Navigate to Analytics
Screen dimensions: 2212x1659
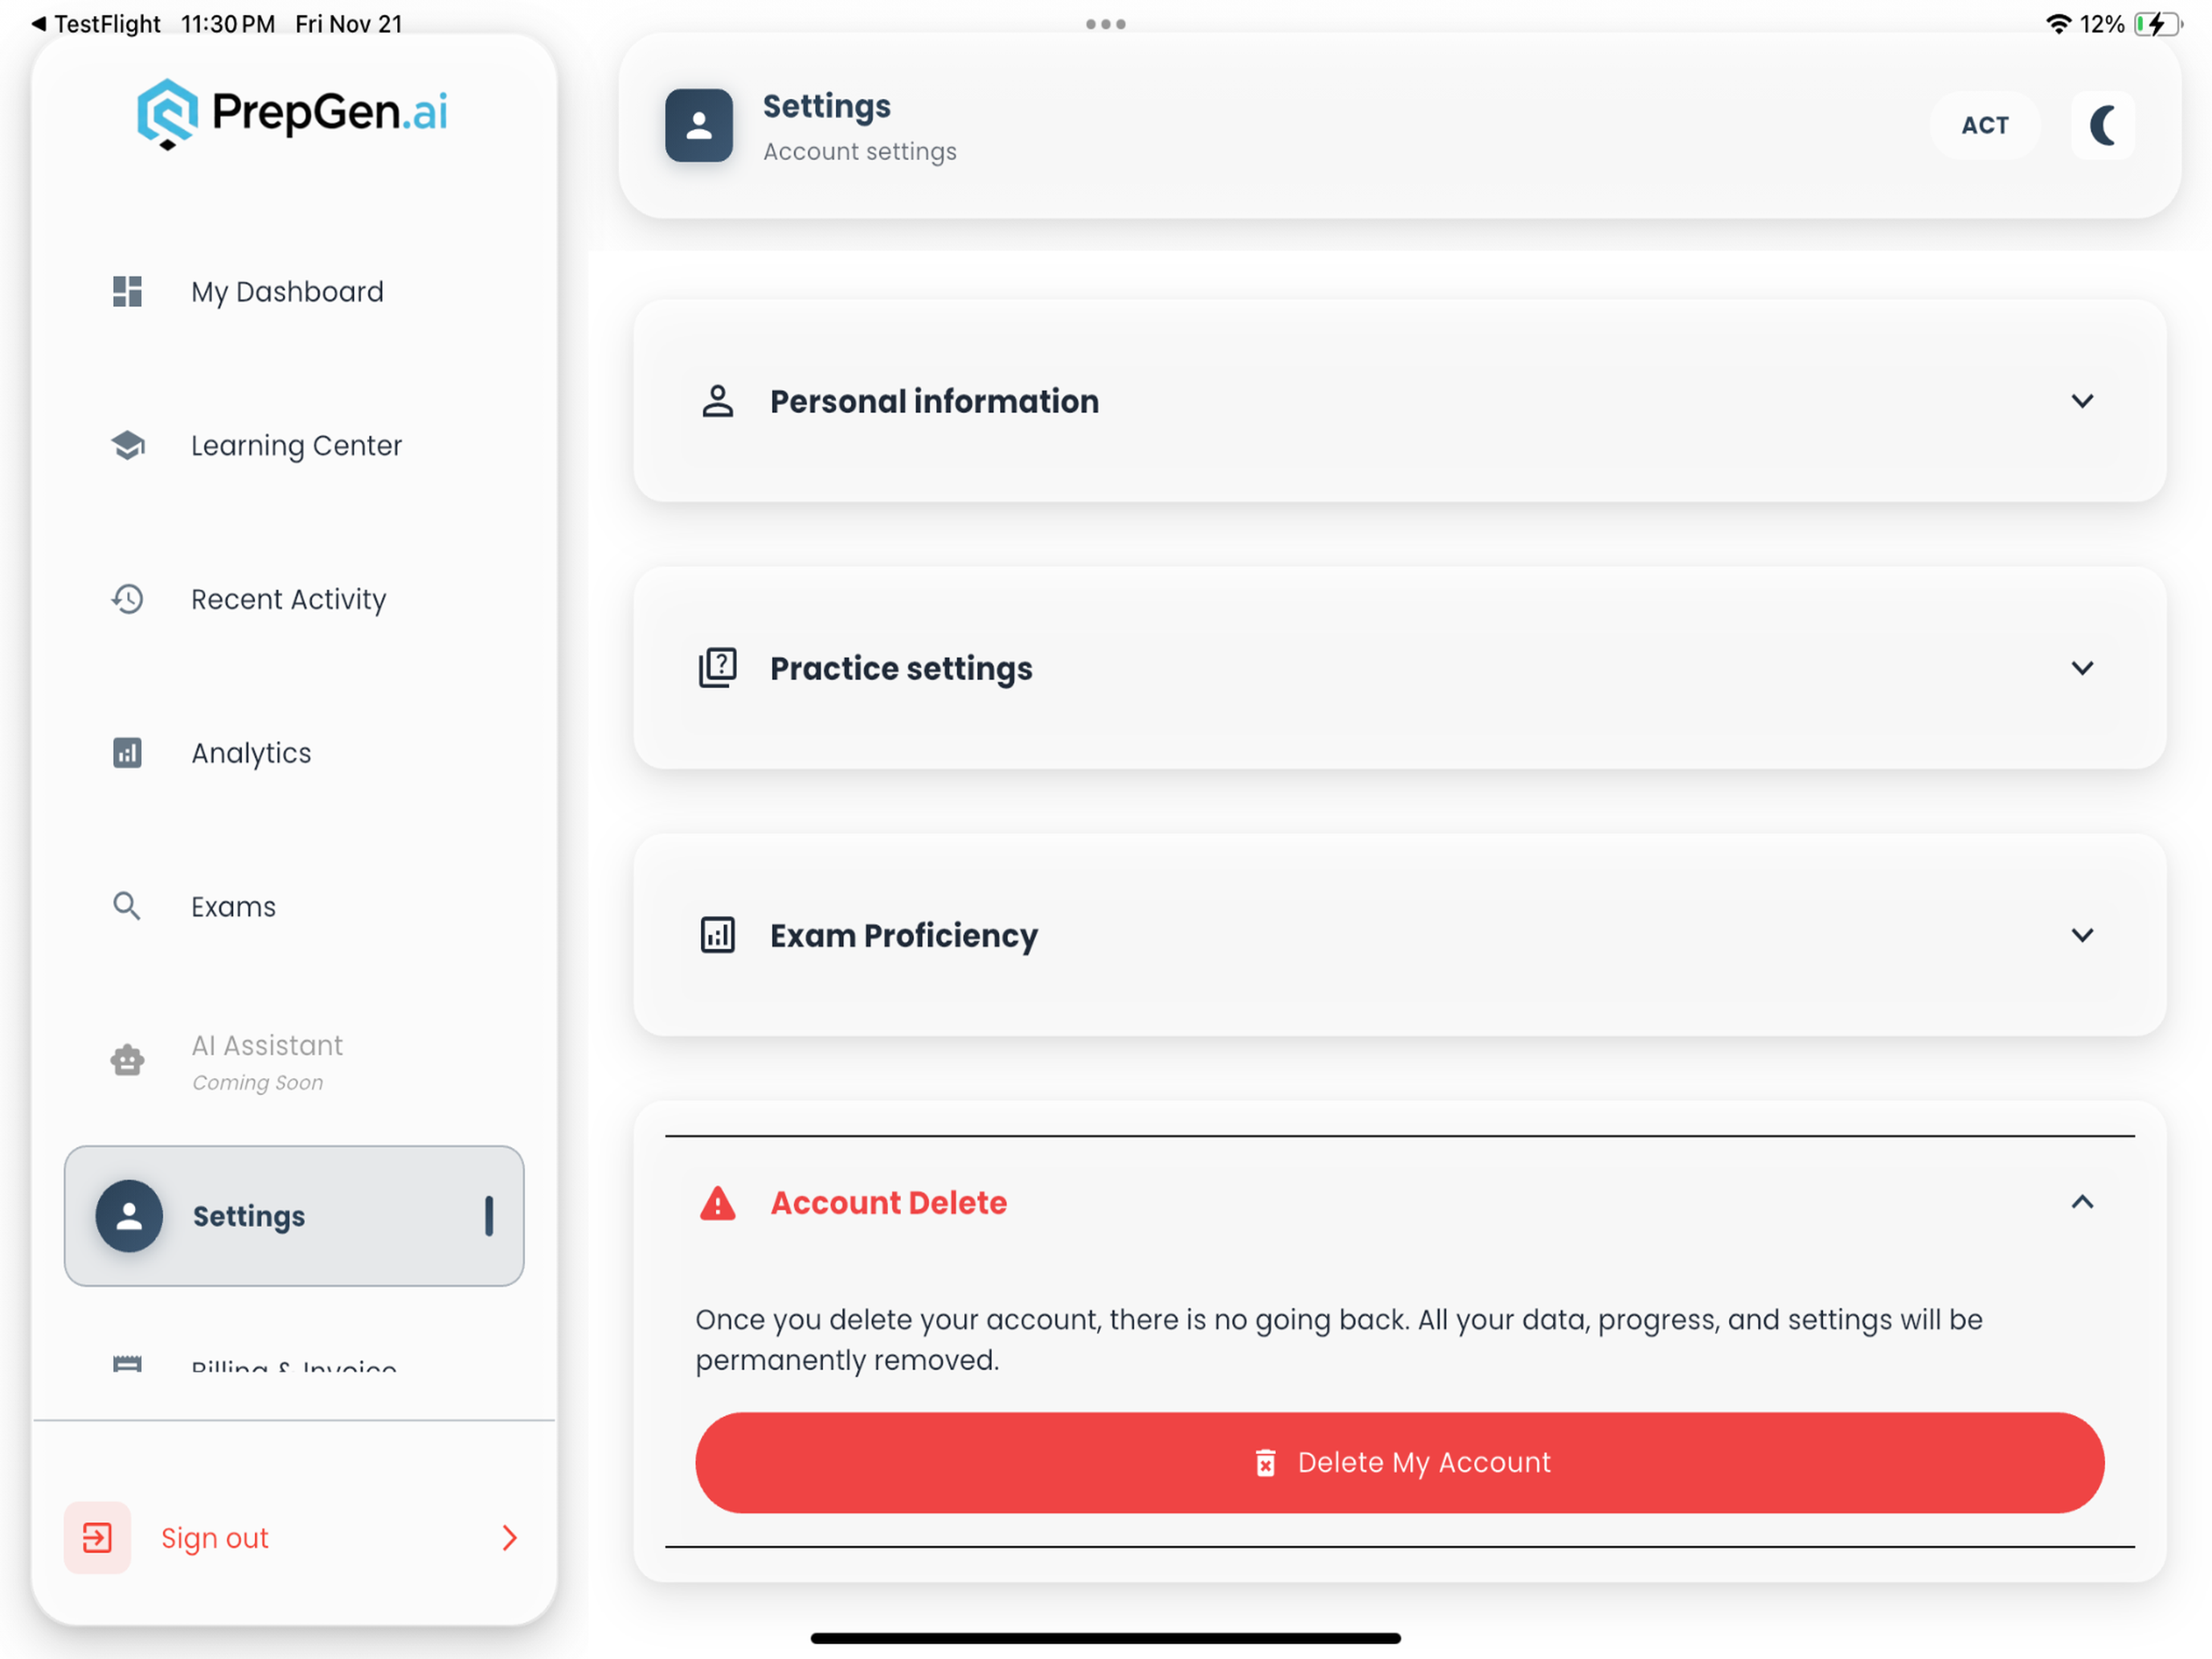click(294, 753)
